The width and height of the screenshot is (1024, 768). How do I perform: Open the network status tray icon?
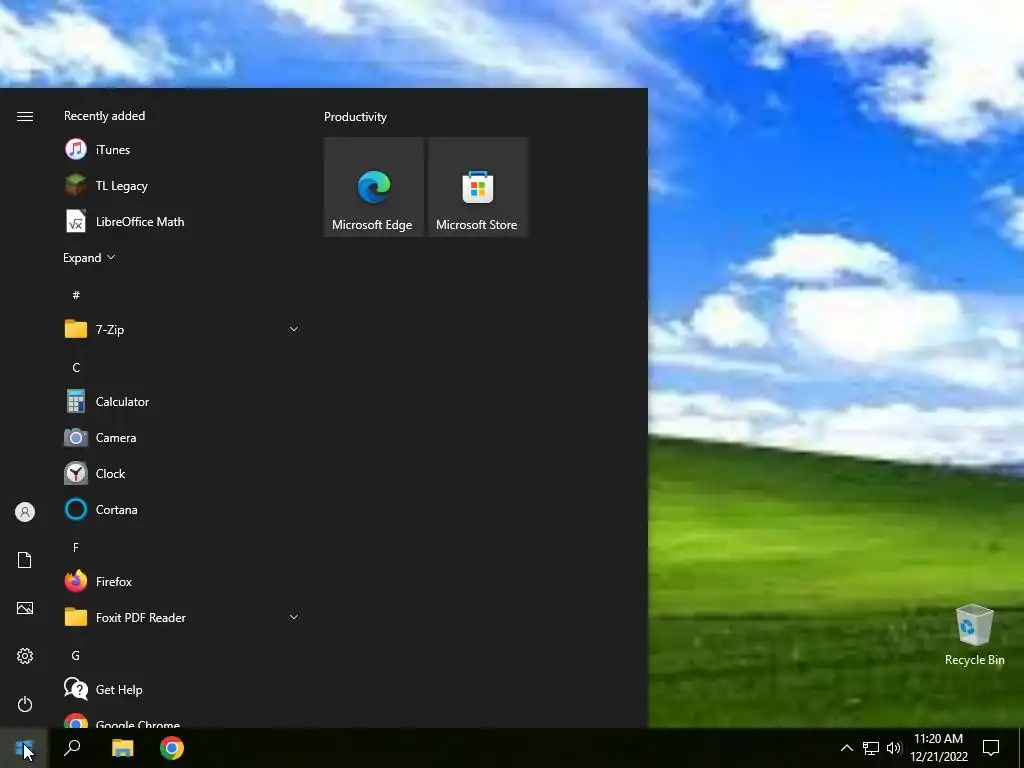(x=871, y=748)
